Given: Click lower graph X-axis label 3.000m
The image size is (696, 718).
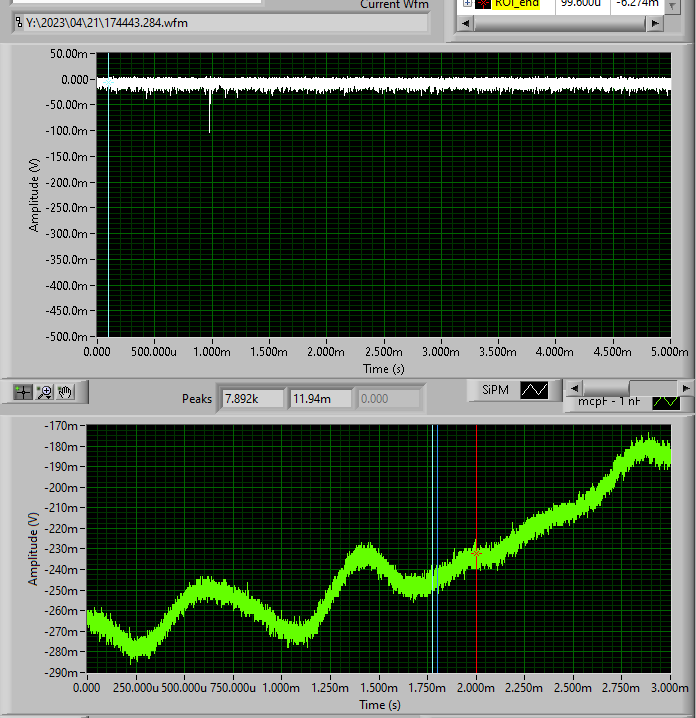Looking at the screenshot, I should click(670, 688).
